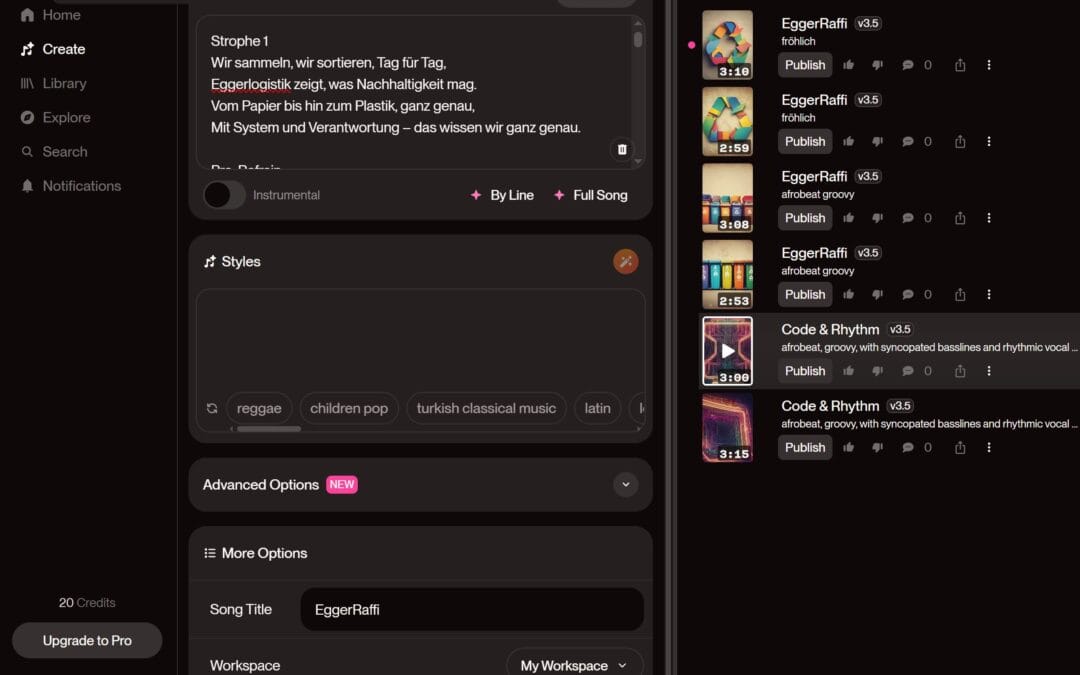The width and height of the screenshot is (1080, 675).
Task: Share the afrobeat groovy song lasting 3:08
Action: click(960, 218)
